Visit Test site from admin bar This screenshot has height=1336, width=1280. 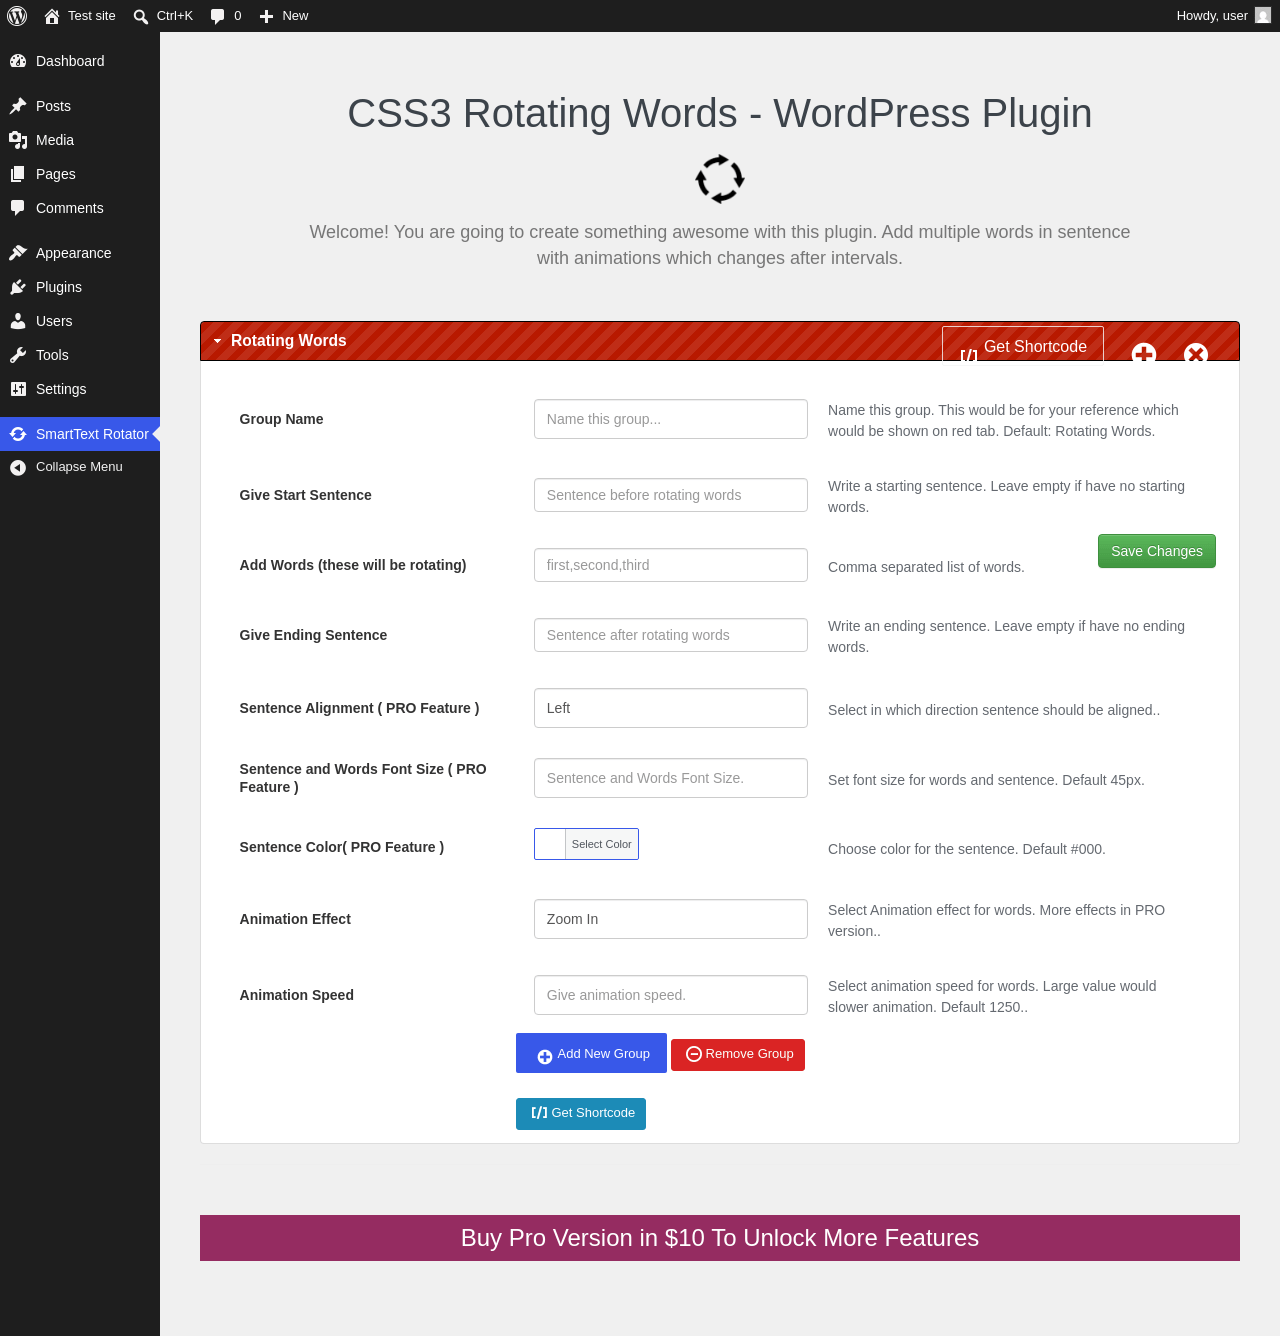click(x=80, y=16)
